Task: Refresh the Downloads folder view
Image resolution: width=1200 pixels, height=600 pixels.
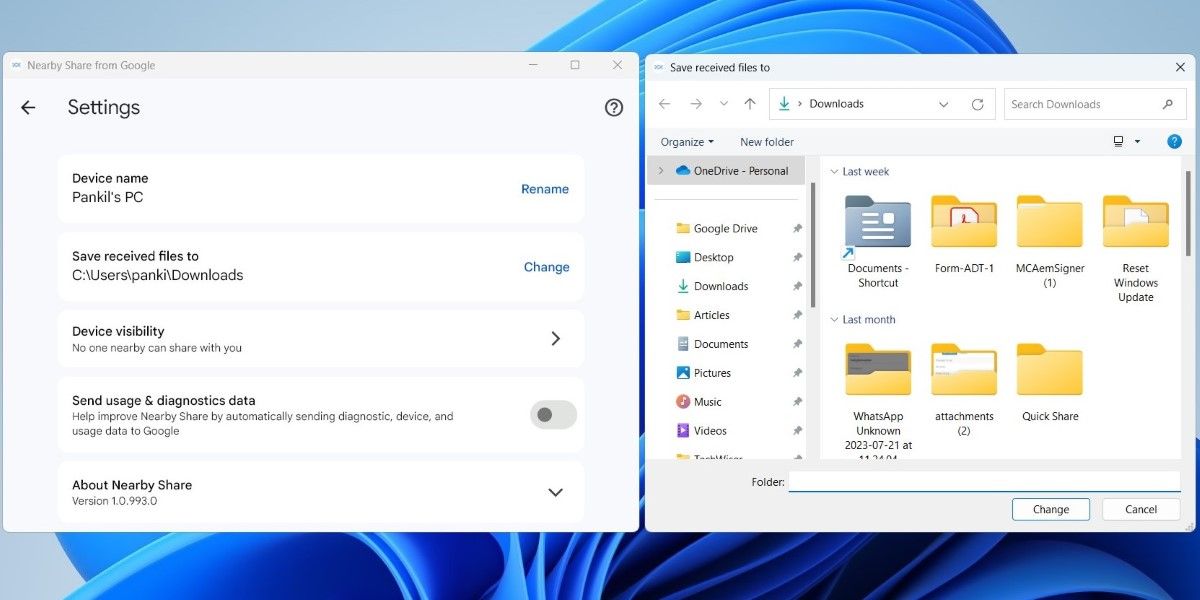Action: [977, 103]
